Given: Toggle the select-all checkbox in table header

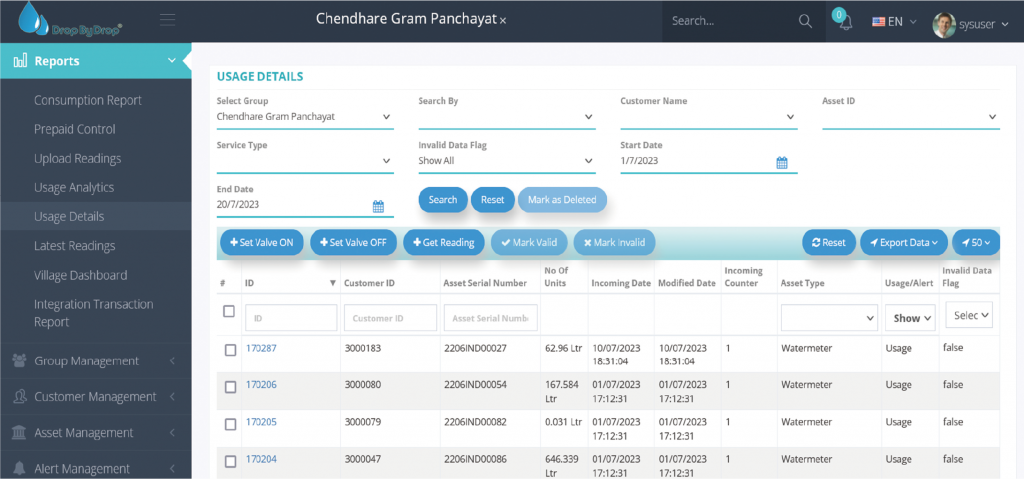Looking at the screenshot, I should [229, 312].
